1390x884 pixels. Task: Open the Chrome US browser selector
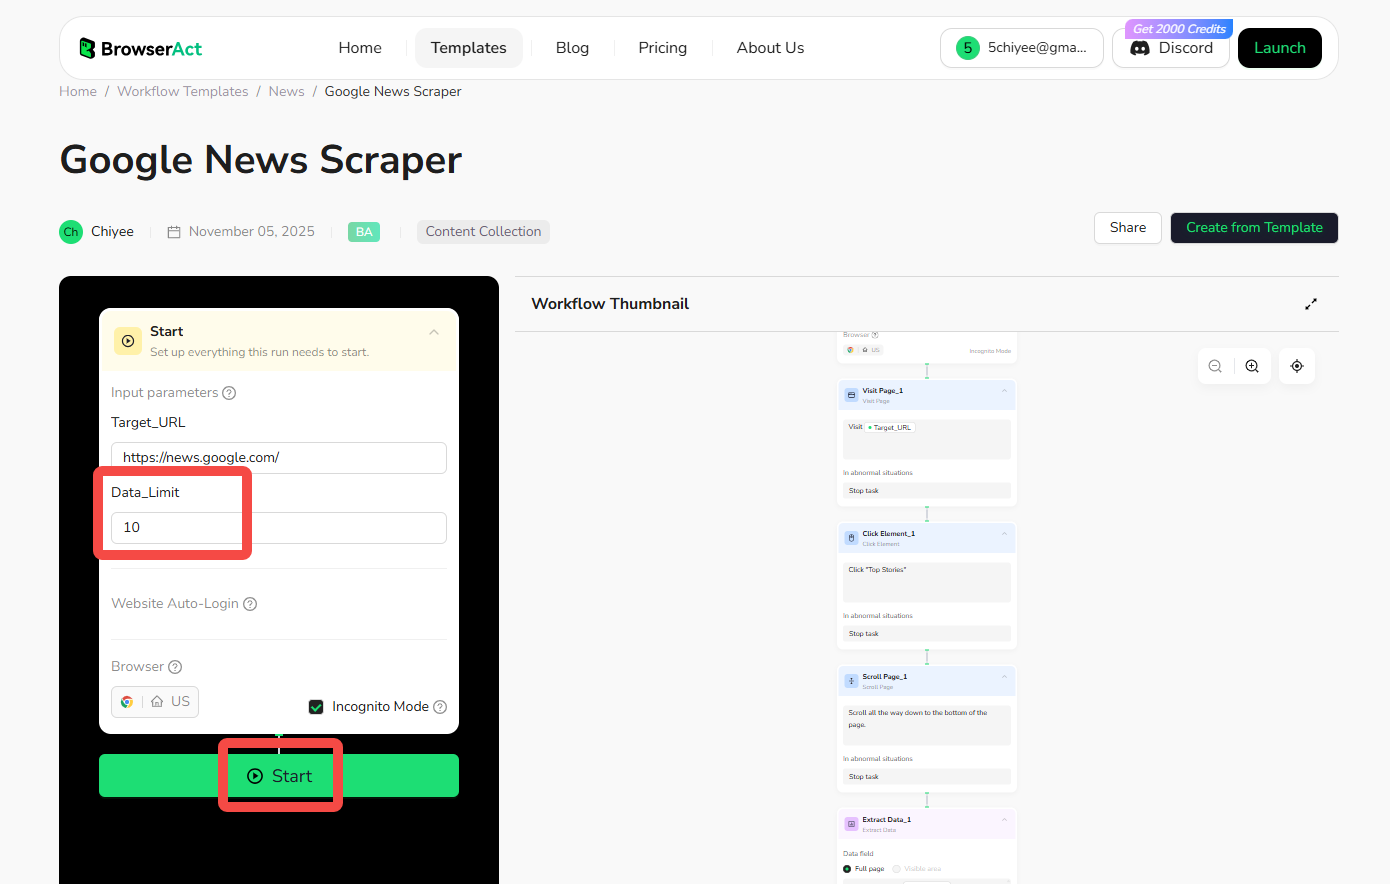pyautogui.click(x=155, y=702)
